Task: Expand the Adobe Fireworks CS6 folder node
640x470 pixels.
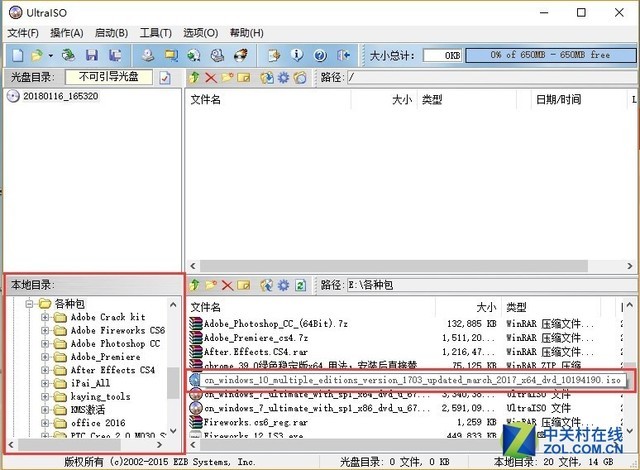Action: click(x=45, y=330)
